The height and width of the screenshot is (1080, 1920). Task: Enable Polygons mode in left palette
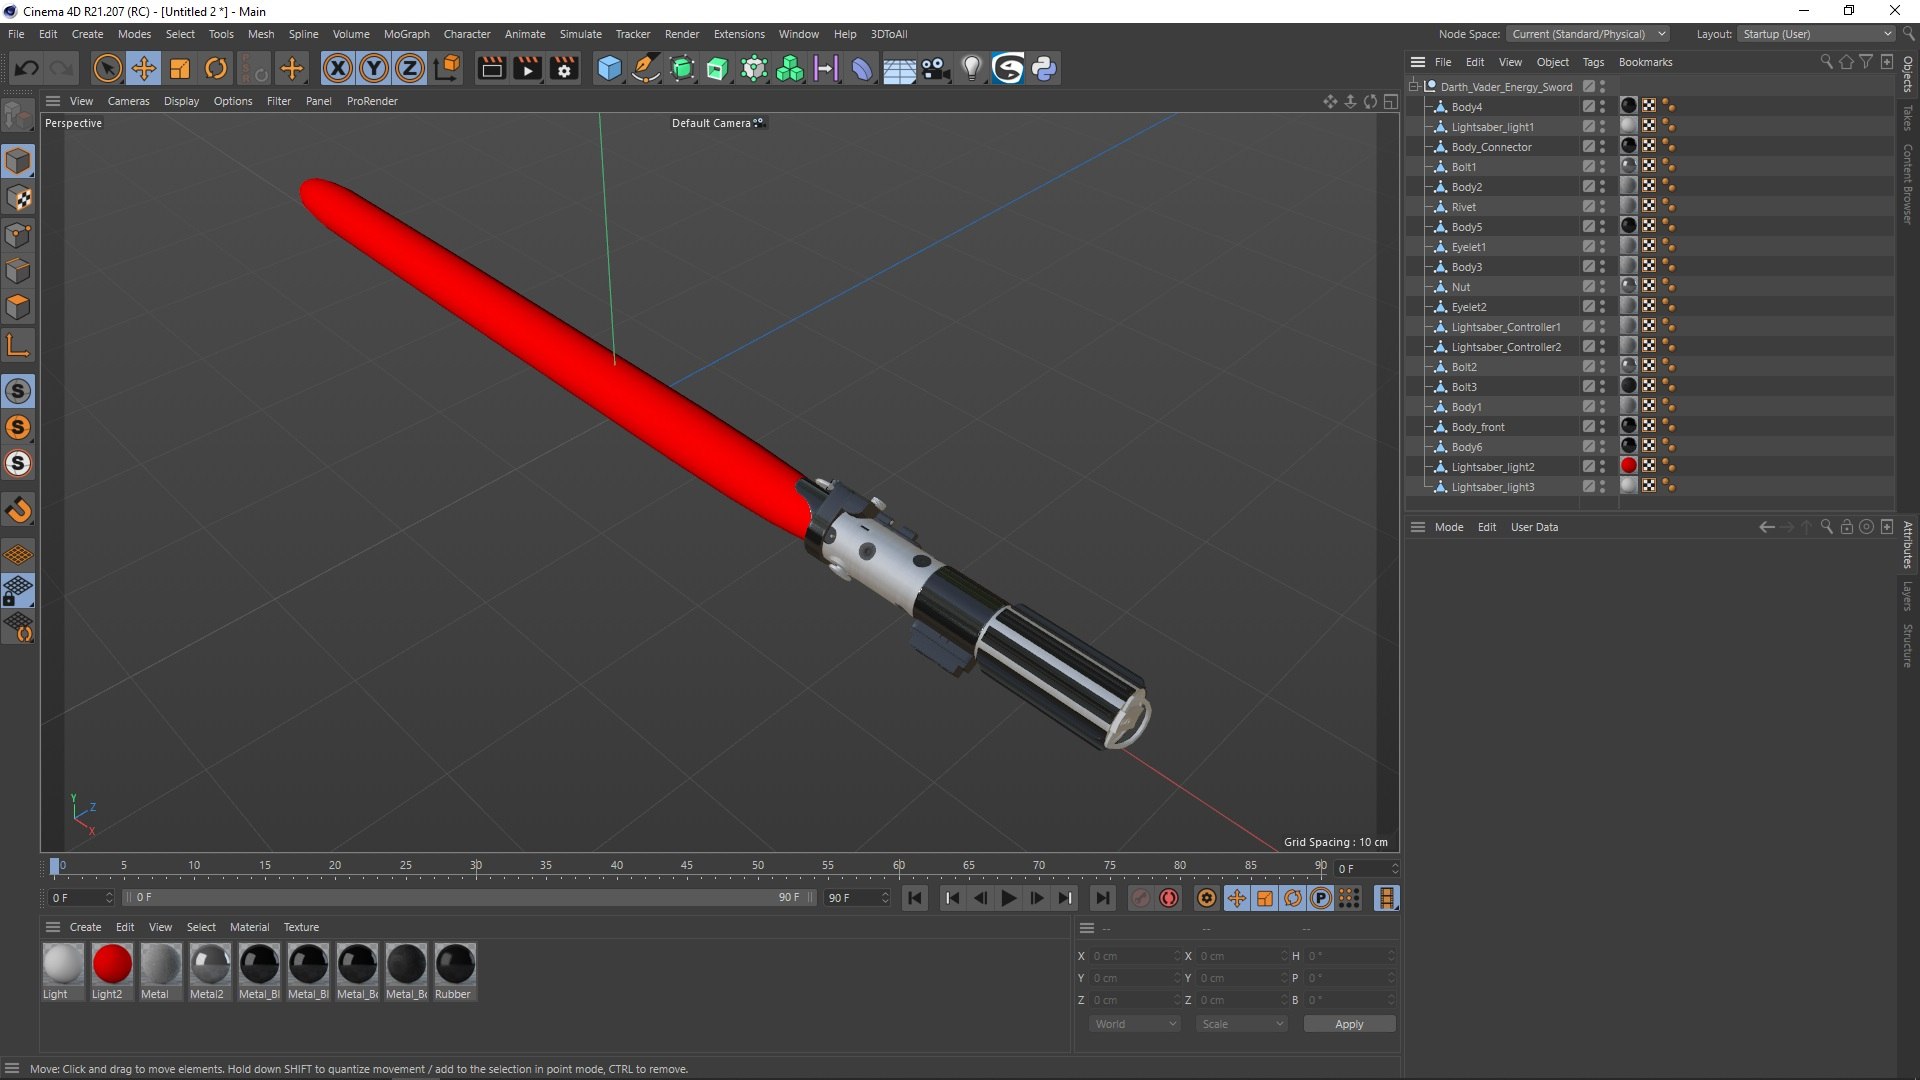click(x=18, y=307)
